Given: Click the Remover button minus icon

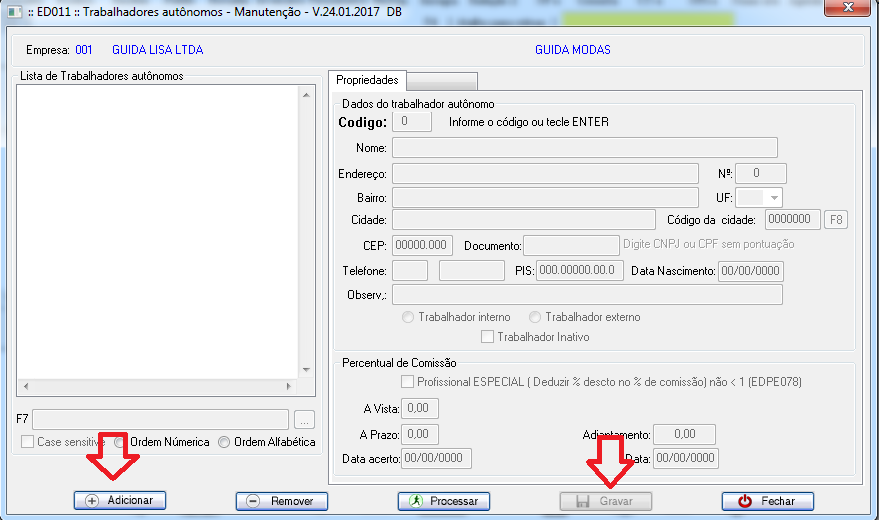Looking at the screenshot, I should (x=254, y=501).
